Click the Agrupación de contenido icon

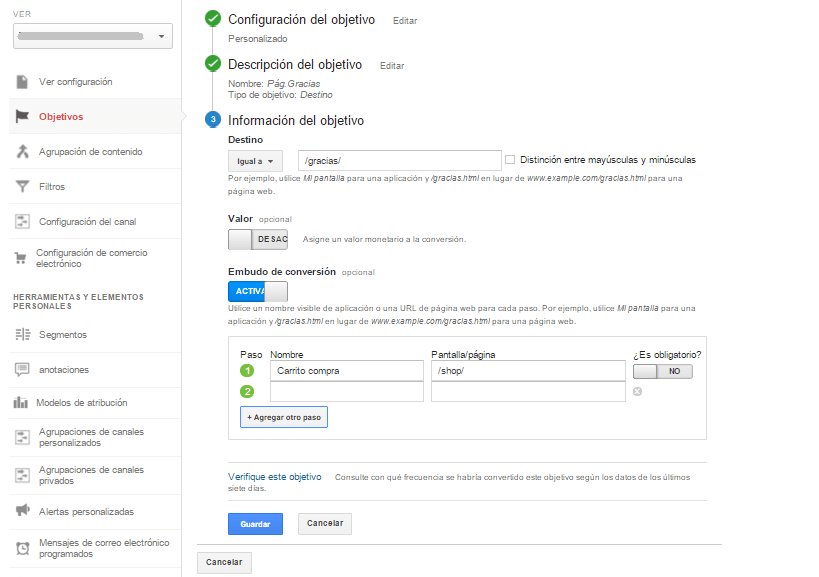(x=22, y=152)
